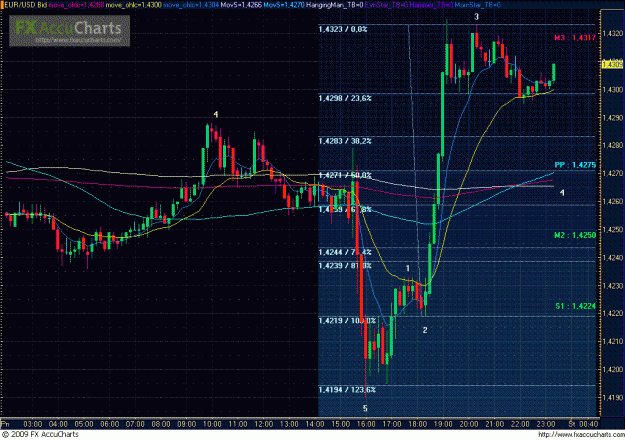Select wave label 1 above the 18:00 candles
The image size is (625, 440).
click(x=407, y=269)
